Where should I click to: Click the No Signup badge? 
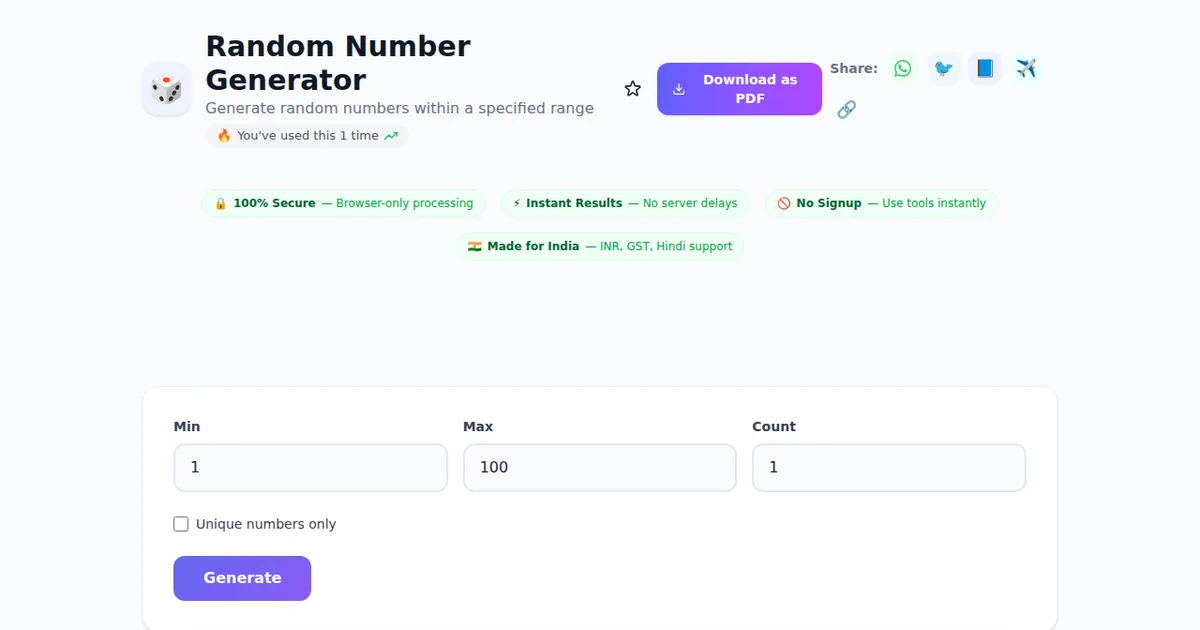point(881,203)
